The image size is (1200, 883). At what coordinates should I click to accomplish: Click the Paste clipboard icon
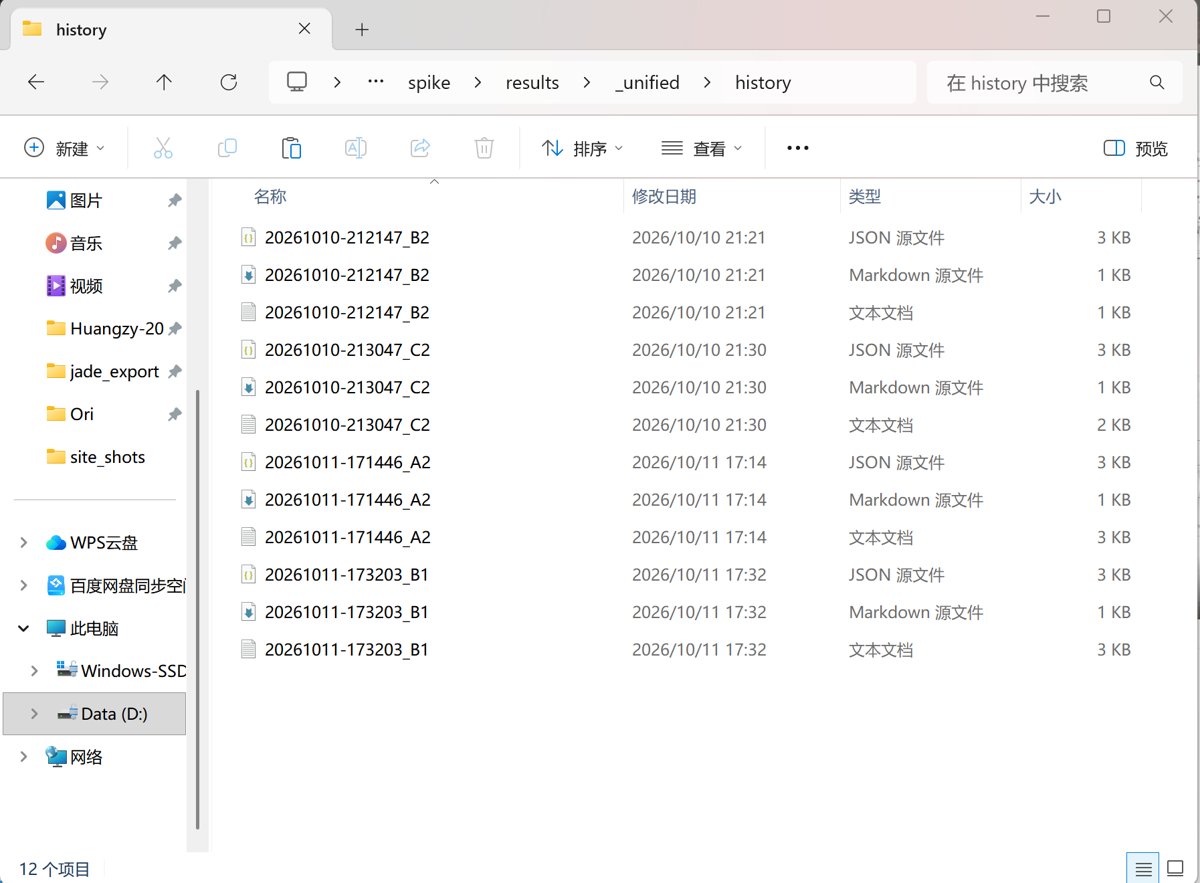(291, 148)
